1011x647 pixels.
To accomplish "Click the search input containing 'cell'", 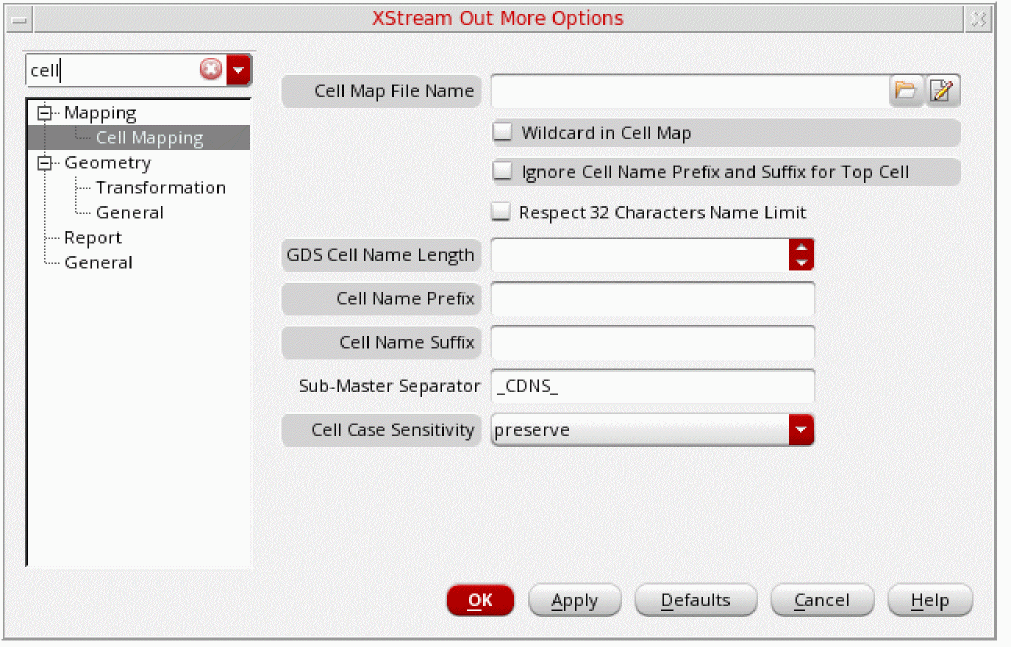I will click(x=113, y=70).
